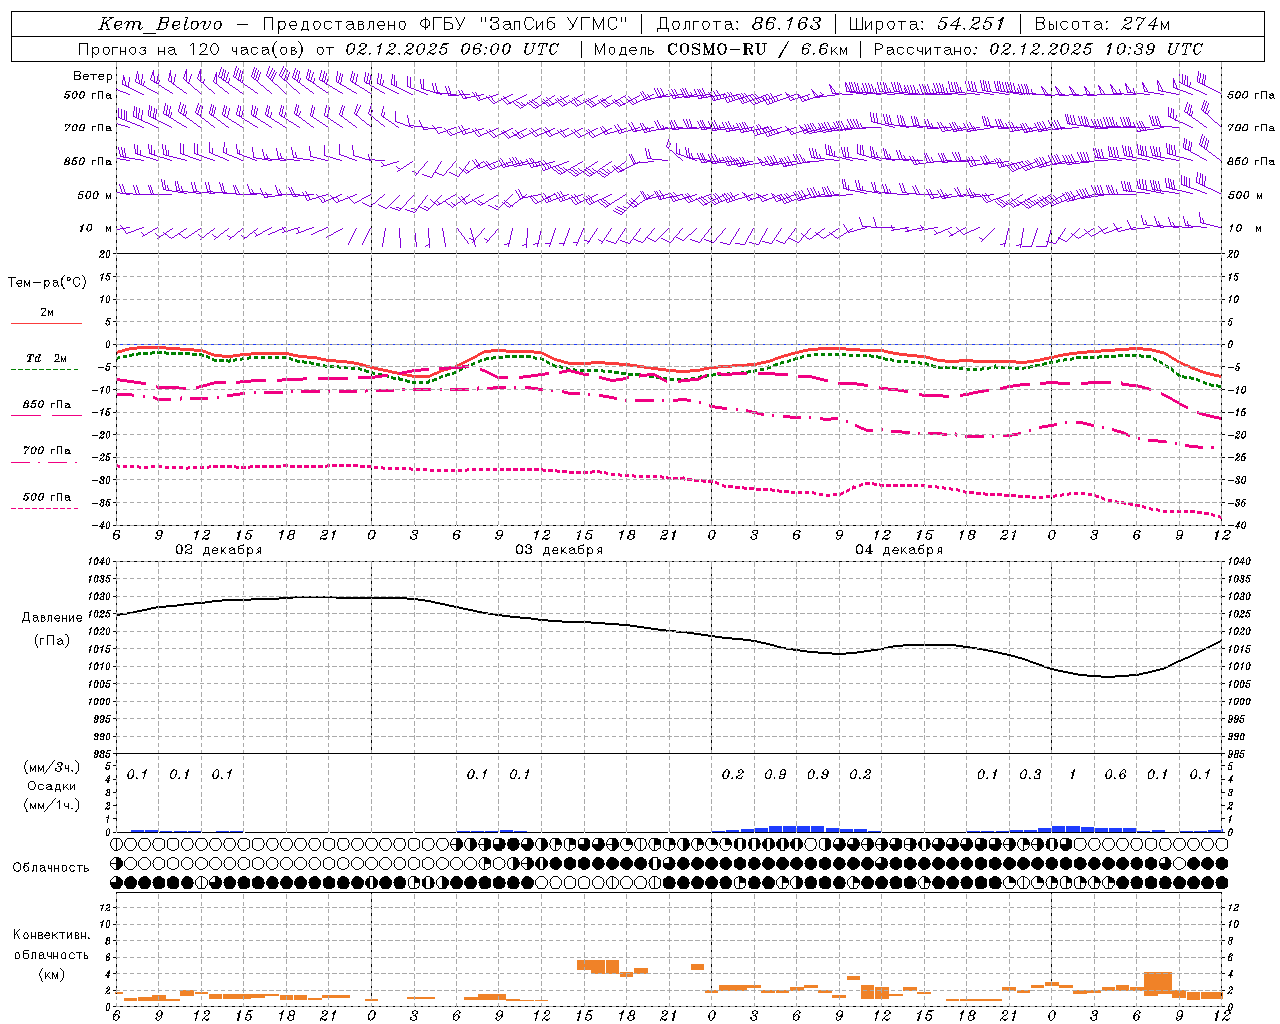Click the (мм/1ч.) precipitation unit label
The width and height of the screenshot is (1280, 1024).
(x=52, y=805)
